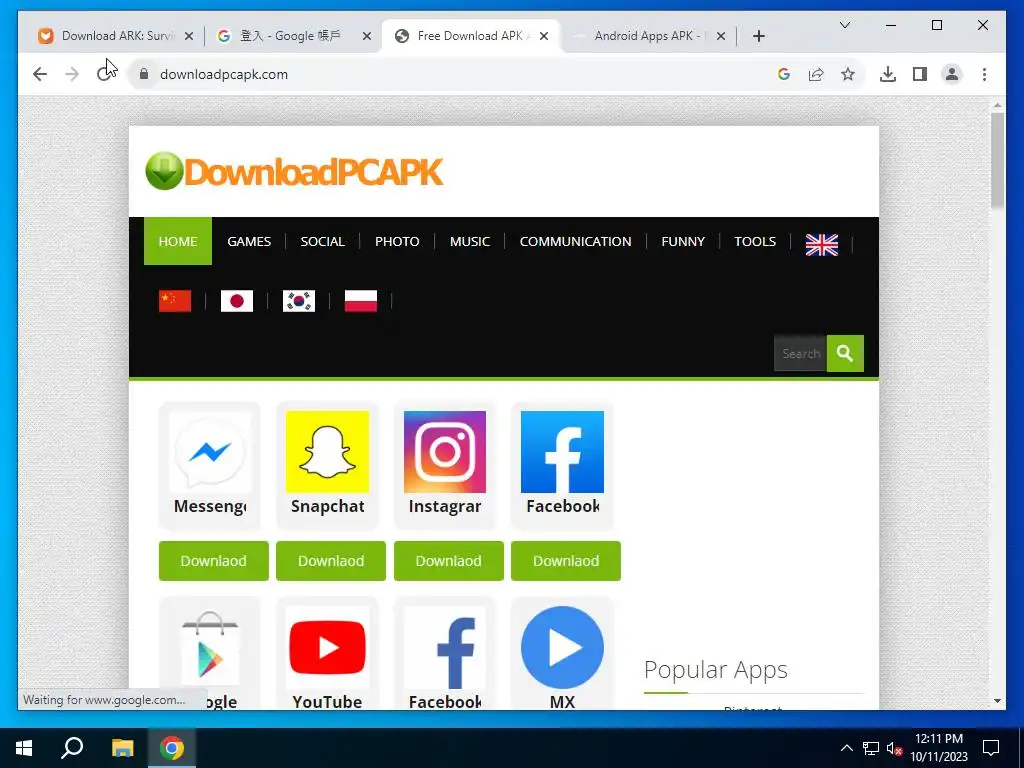1024x768 pixels.
Task: Select the South Korea flag language icon
Action: click(x=298, y=301)
